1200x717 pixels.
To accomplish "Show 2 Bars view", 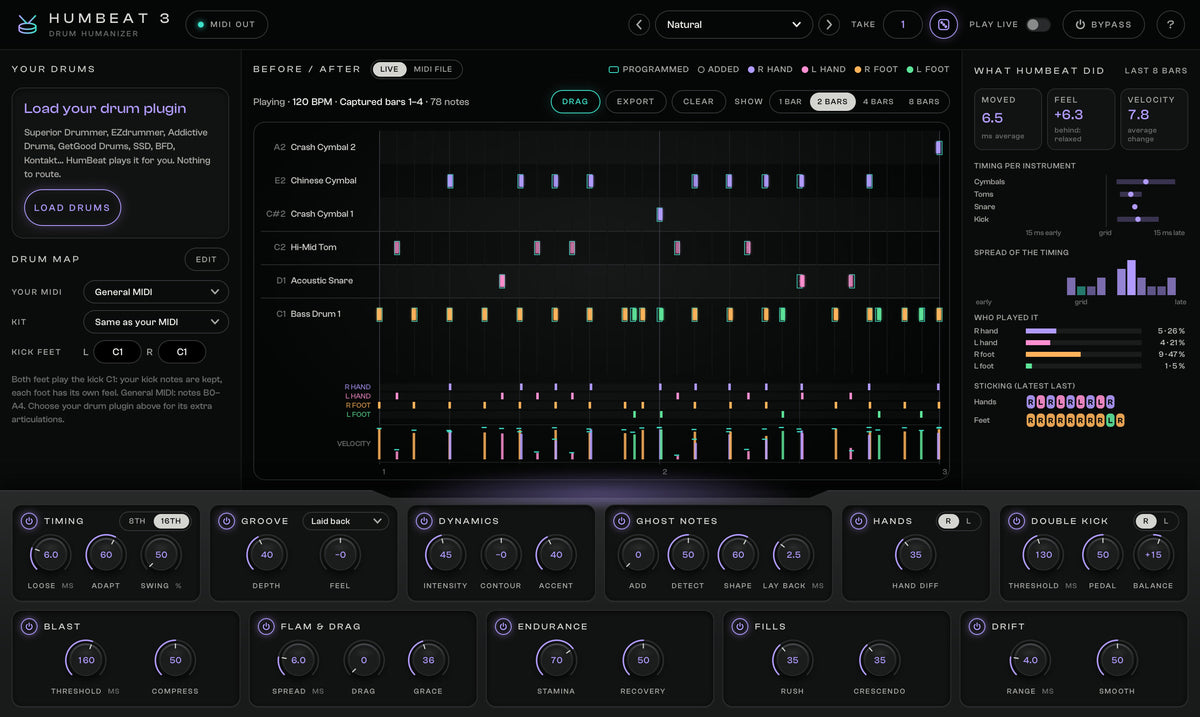I will click(x=832, y=101).
